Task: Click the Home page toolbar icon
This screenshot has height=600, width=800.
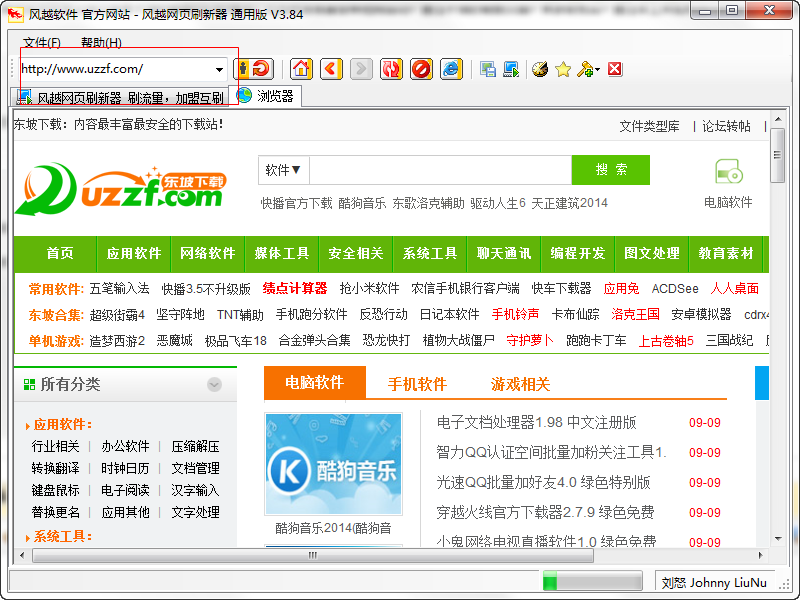Action: pos(301,69)
